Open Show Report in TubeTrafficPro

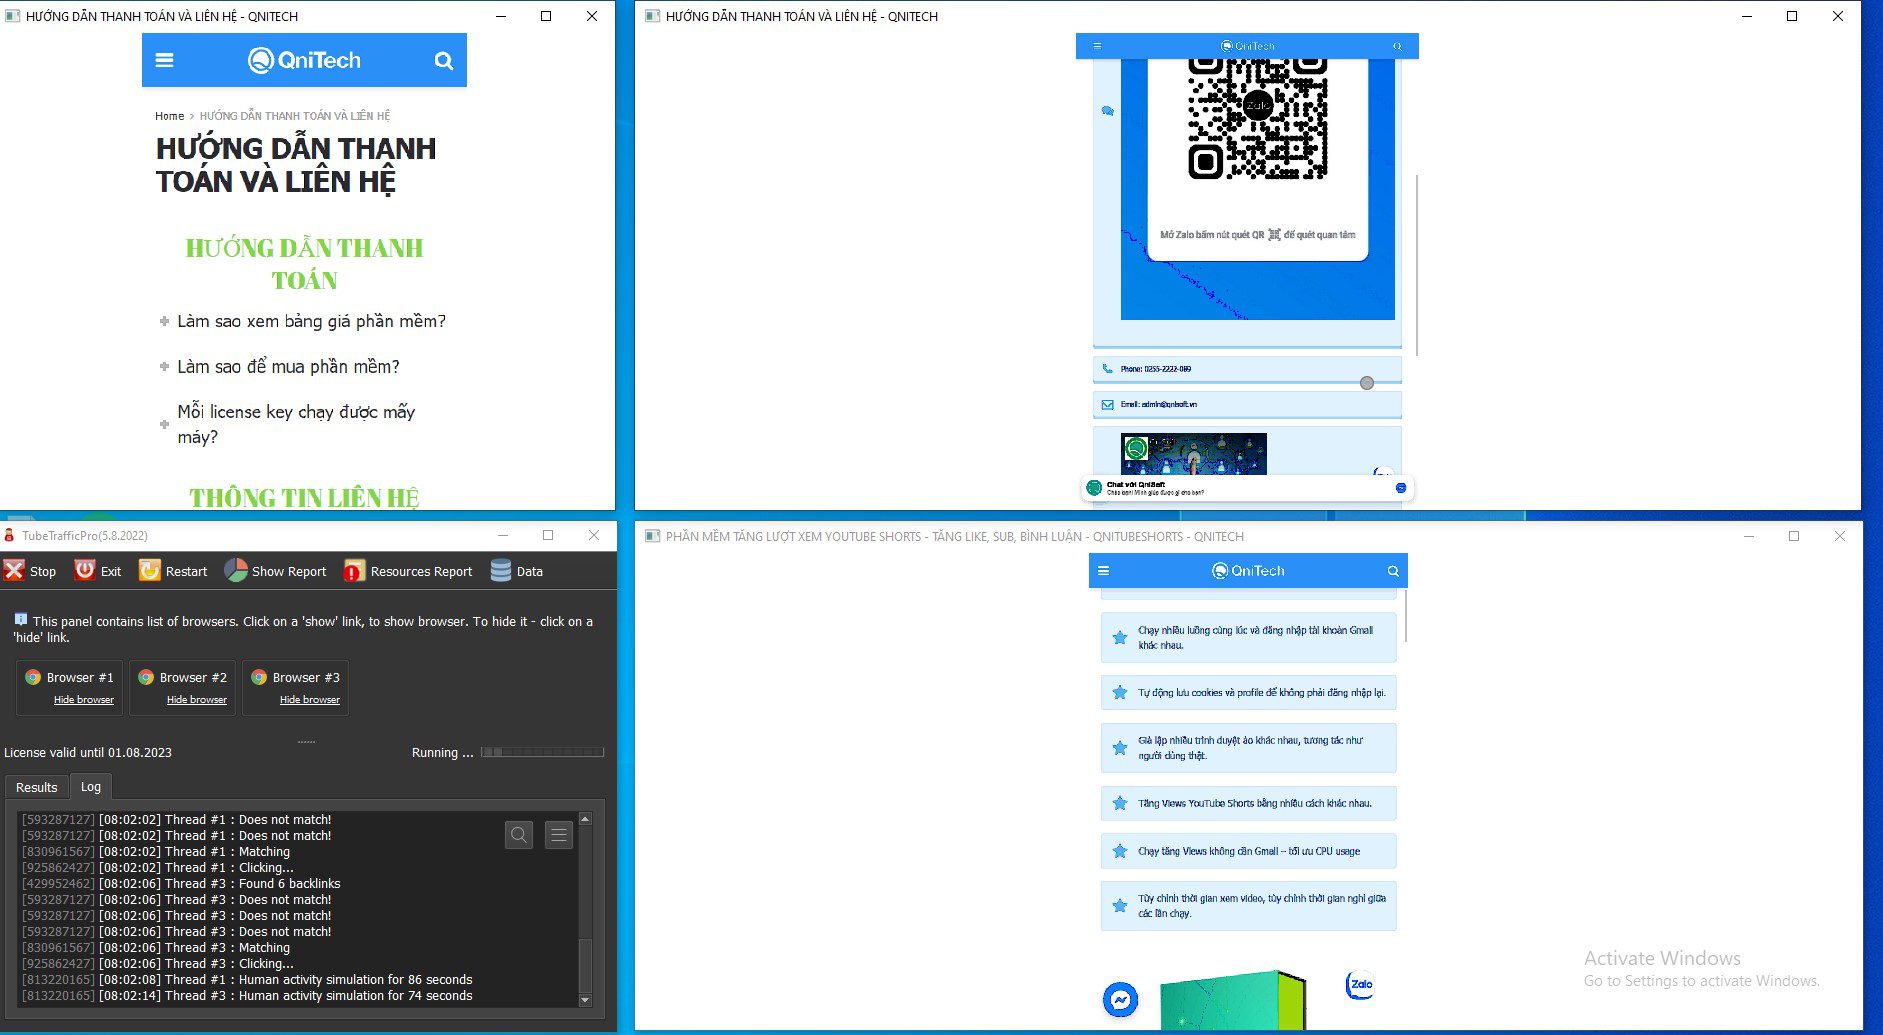(276, 571)
